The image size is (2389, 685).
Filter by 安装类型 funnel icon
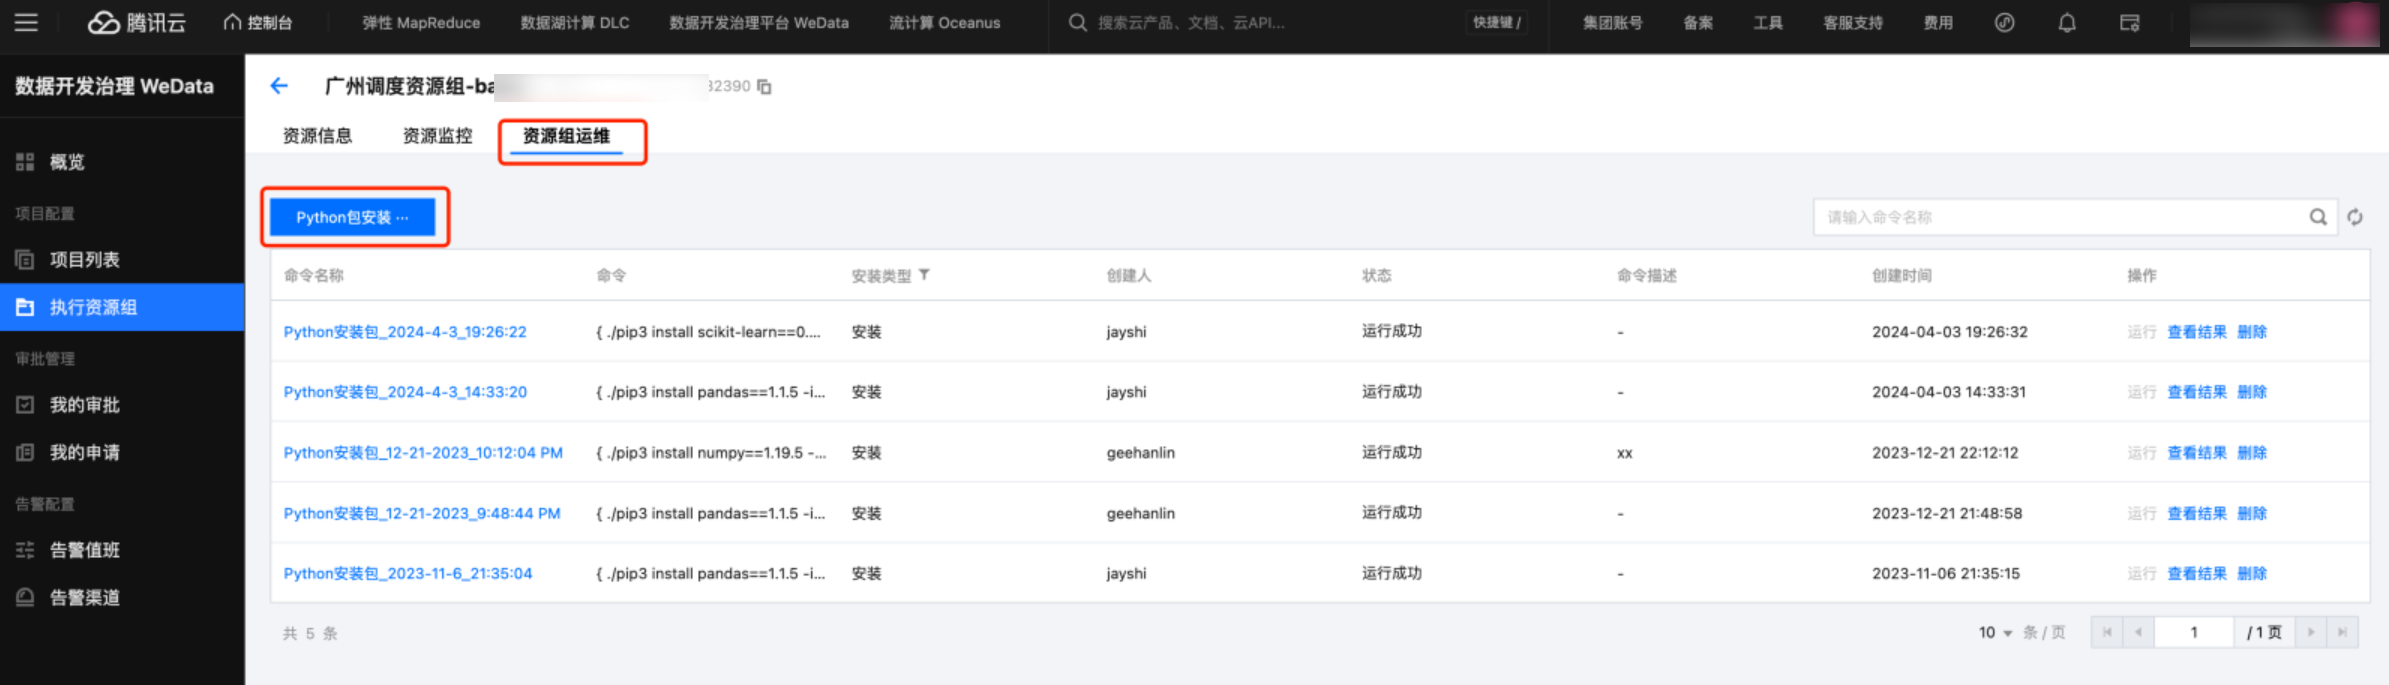(x=924, y=275)
